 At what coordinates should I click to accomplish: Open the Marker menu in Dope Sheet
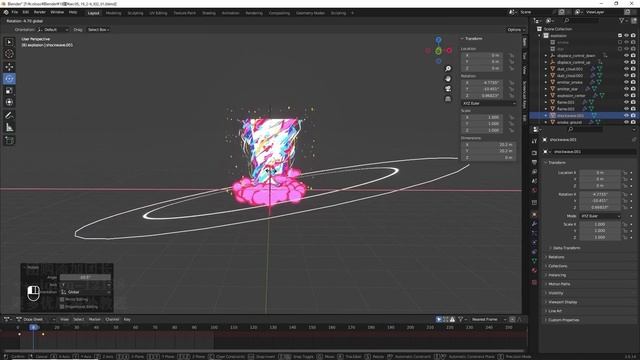point(95,319)
